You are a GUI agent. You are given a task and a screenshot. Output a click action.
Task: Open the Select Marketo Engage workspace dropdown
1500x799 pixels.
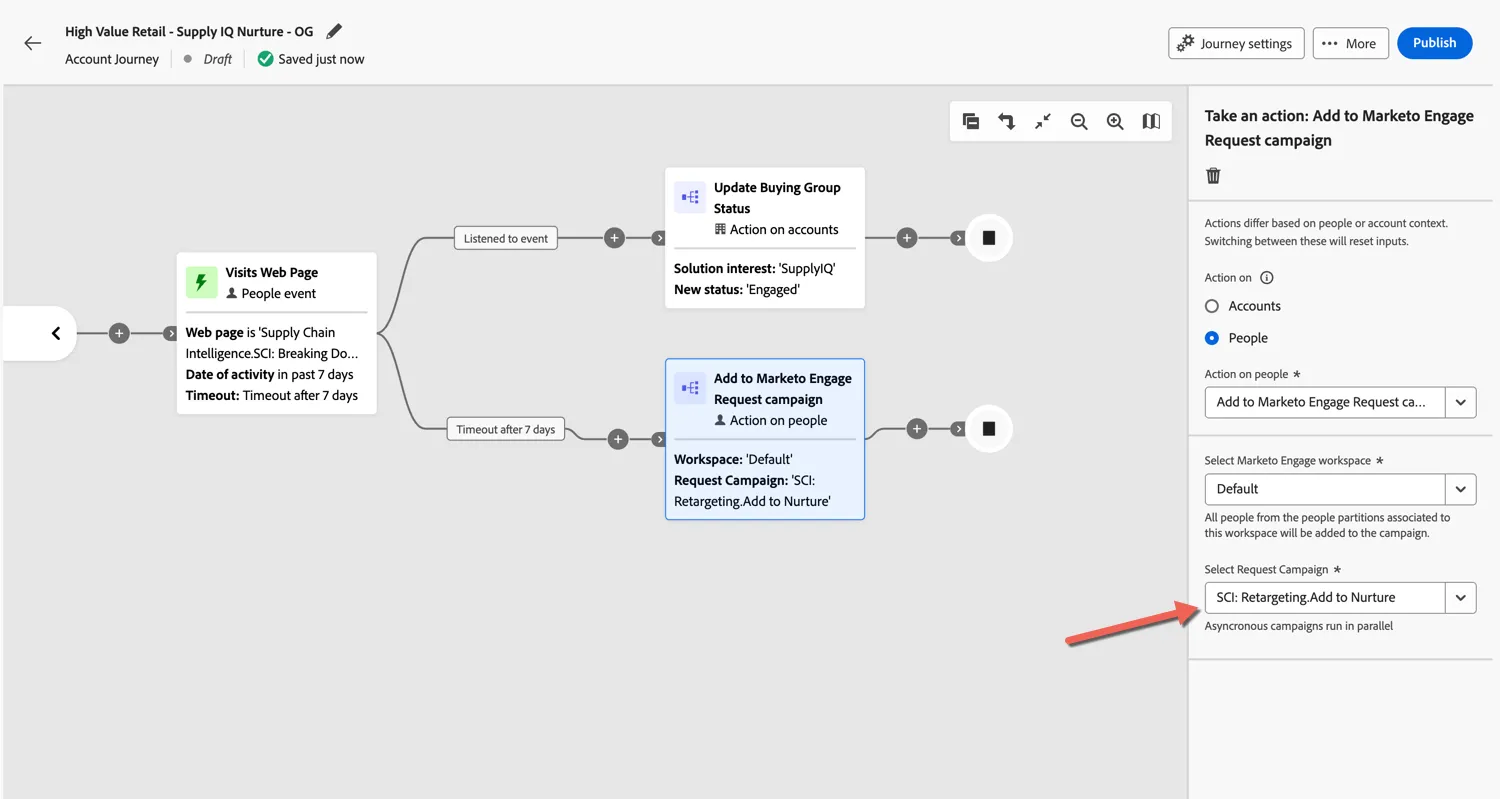1340,489
